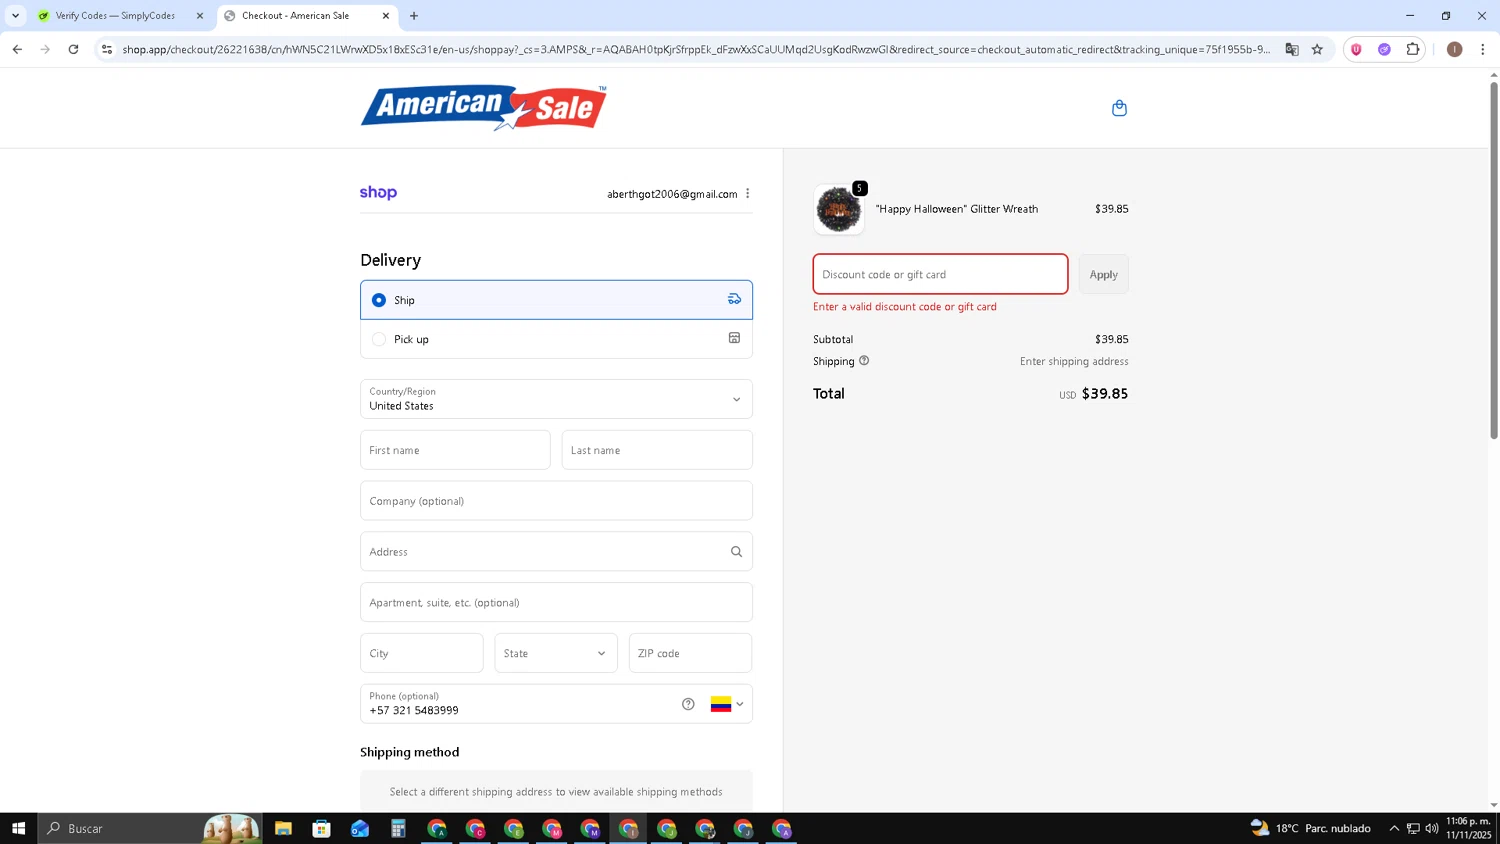Click the translate page icon
The image size is (1500, 844).
(x=1292, y=49)
